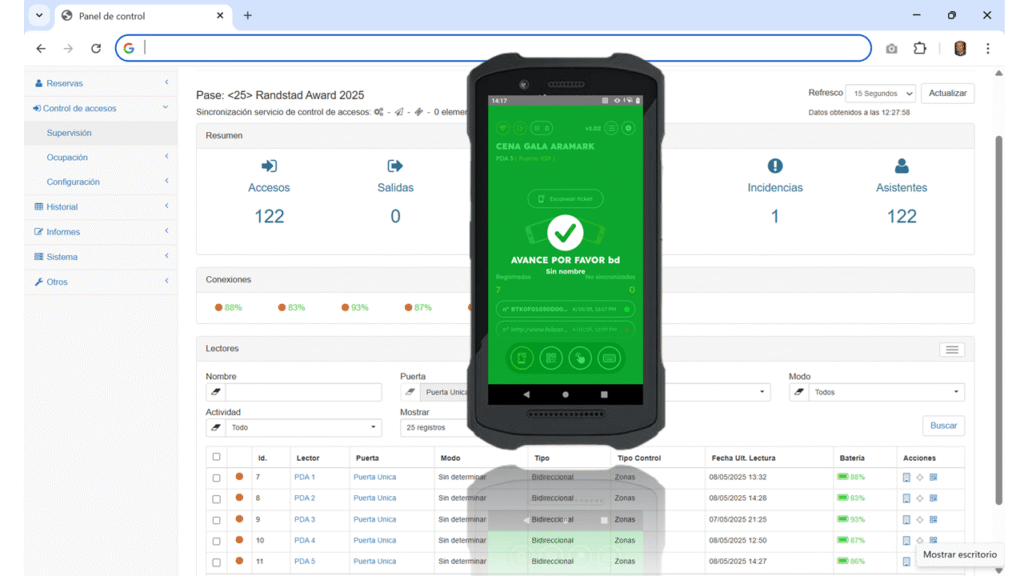Open the Actividad Todo dropdown
1024x576 pixels.
tap(304, 427)
